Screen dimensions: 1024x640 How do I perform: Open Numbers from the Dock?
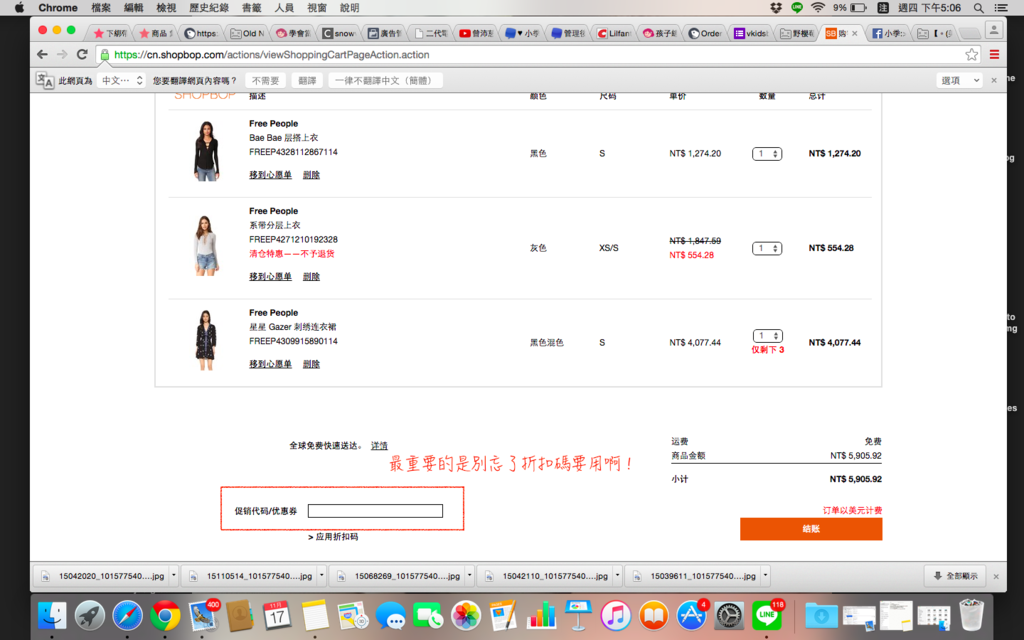point(541,615)
